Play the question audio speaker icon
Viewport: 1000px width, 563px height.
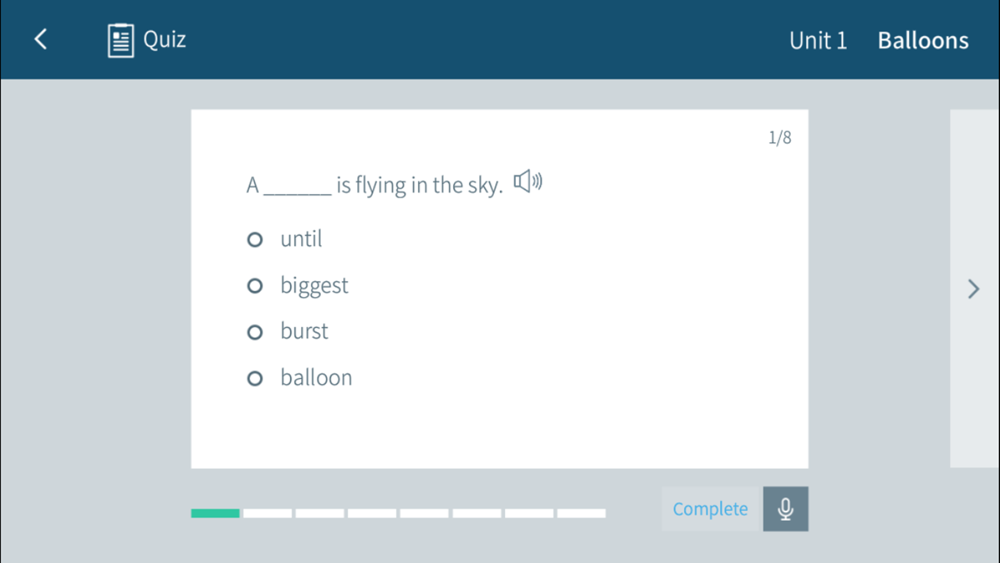tap(528, 182)
